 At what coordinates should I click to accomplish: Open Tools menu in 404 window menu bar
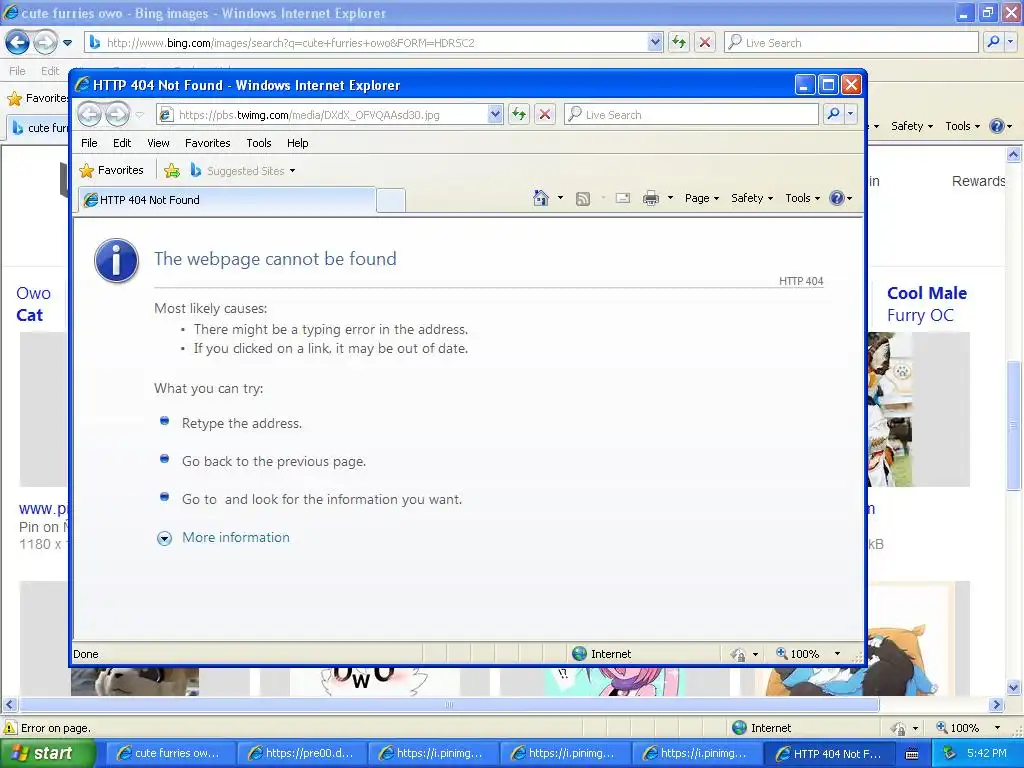coord(259,143)
